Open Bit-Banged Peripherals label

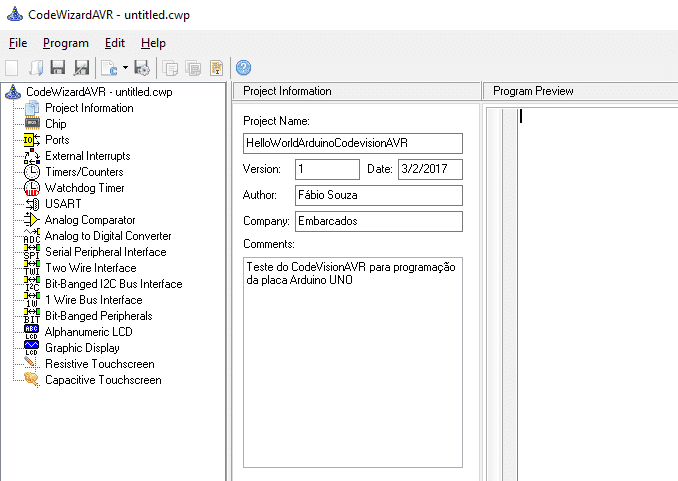(x=99, y=316)
